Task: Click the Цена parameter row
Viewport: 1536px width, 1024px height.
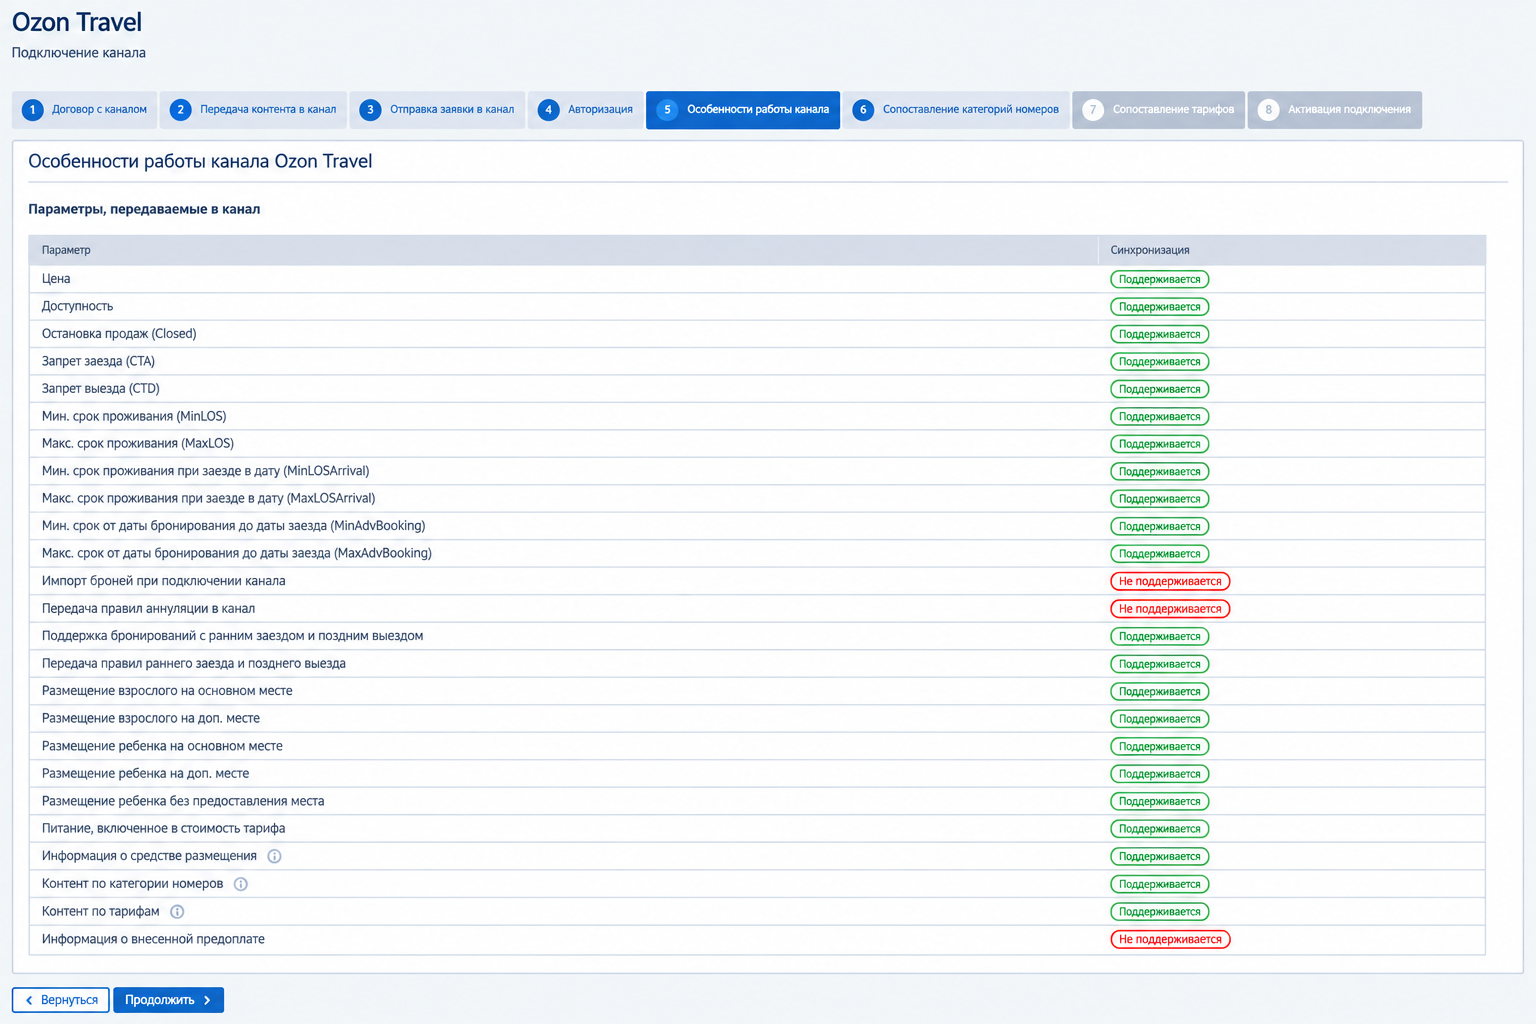Action: click(x=757, y=279)
